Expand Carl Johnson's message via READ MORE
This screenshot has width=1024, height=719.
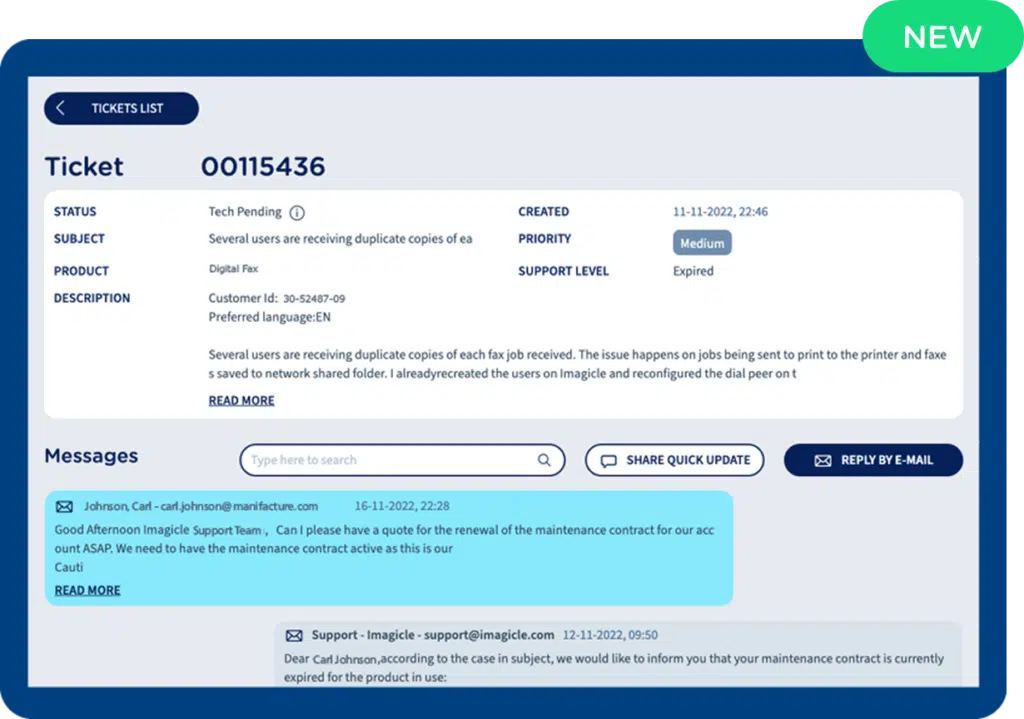click(87, 590)
